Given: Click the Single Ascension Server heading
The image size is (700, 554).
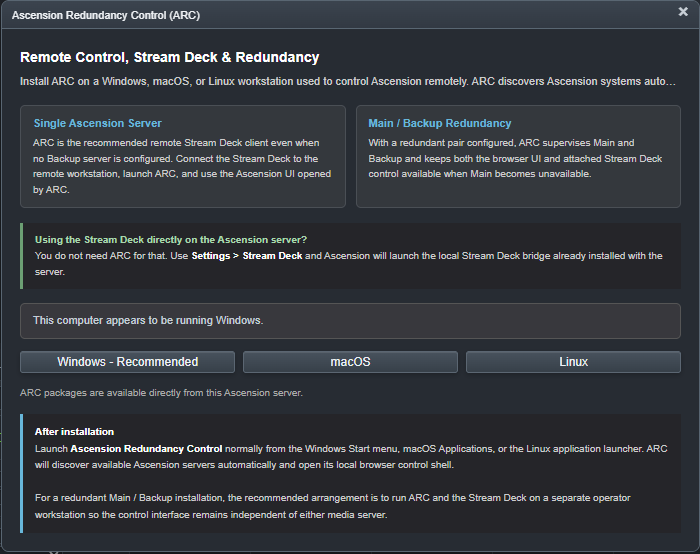Looking at the screenshot, I should pyautogui.click(x=97, y=123).
